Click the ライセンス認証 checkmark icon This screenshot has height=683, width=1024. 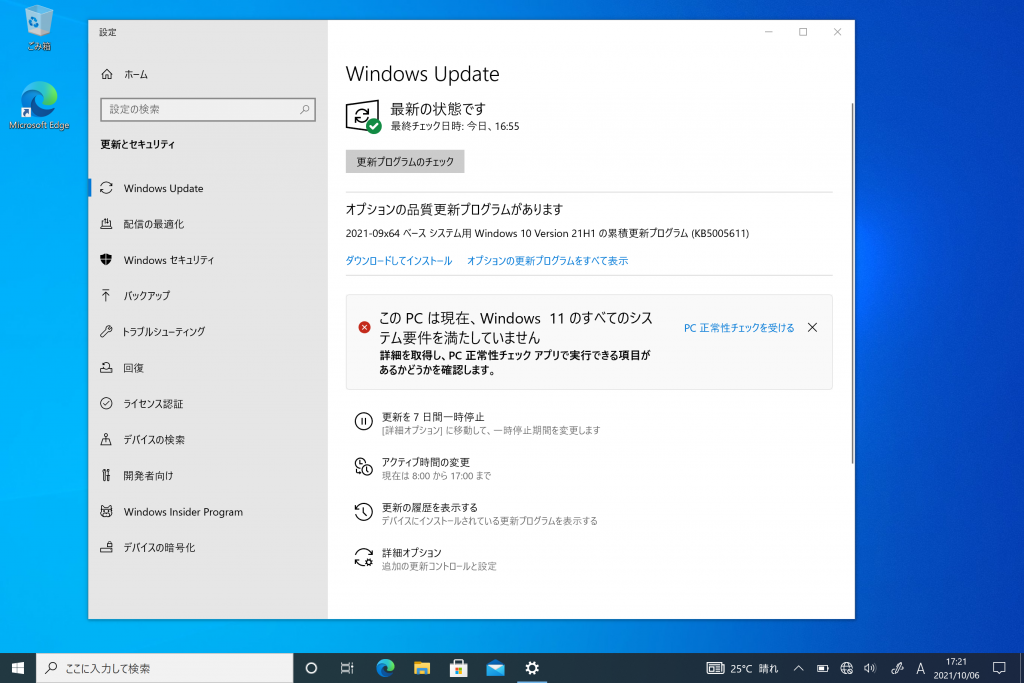(106, 404)
